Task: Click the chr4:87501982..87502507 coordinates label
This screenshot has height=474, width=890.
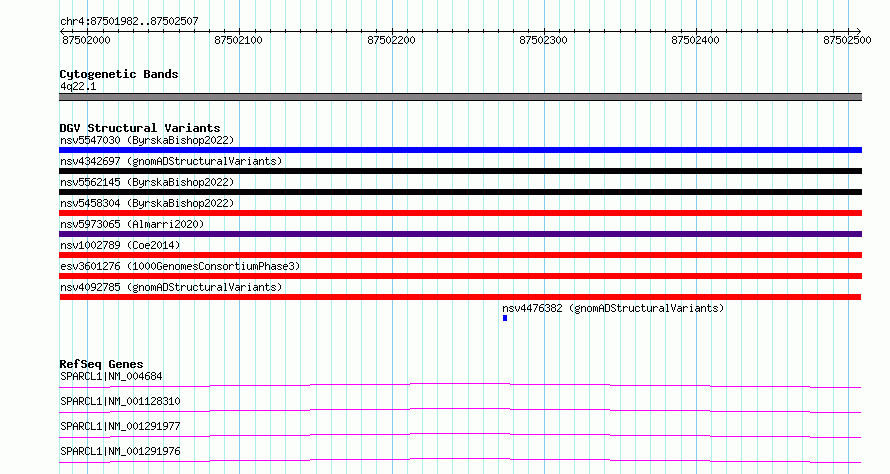Action: pyautogui.click(x=129, y=21)
